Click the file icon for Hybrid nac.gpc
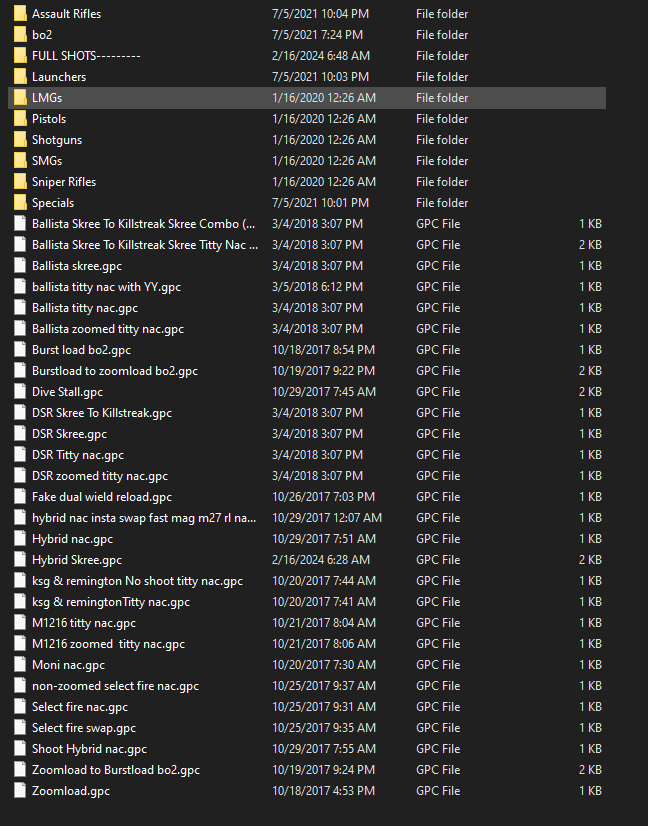Viewport: 648px width, 826px height. coord(20,539)
